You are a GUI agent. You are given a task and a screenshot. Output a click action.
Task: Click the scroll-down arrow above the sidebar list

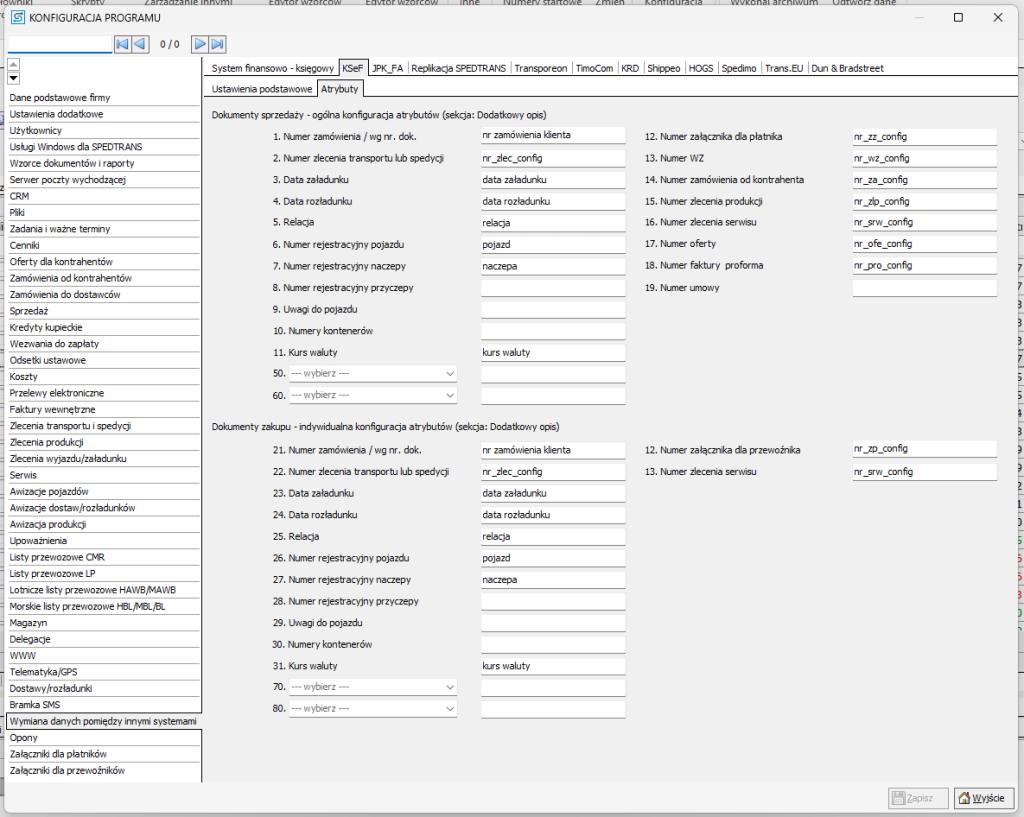tap(13, 78)
